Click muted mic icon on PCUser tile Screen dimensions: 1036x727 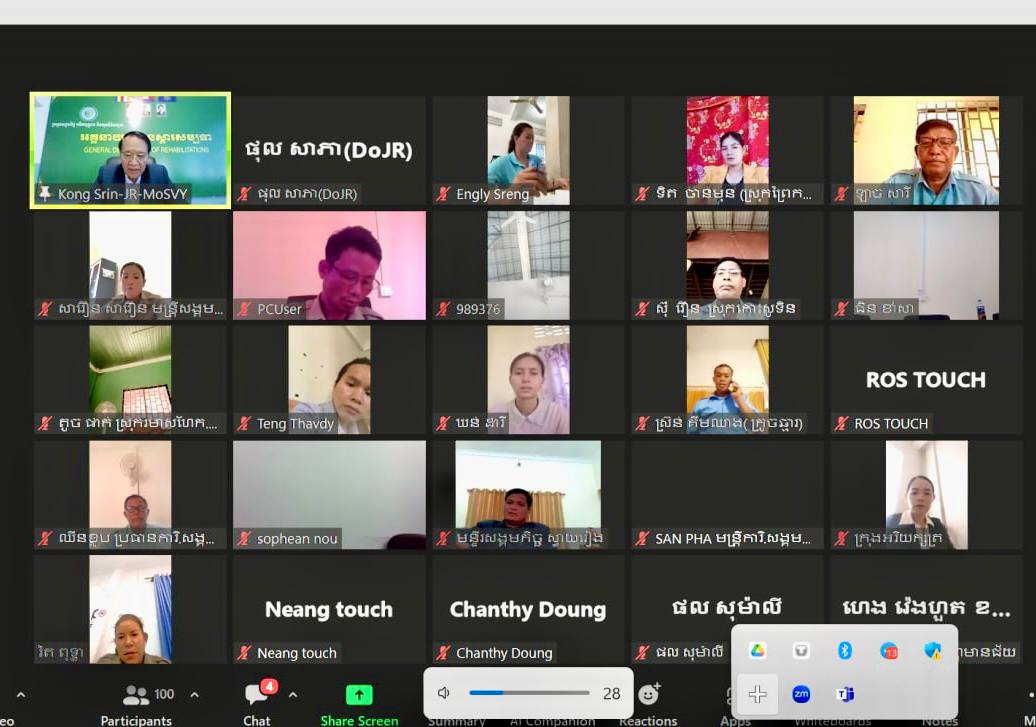244,309
